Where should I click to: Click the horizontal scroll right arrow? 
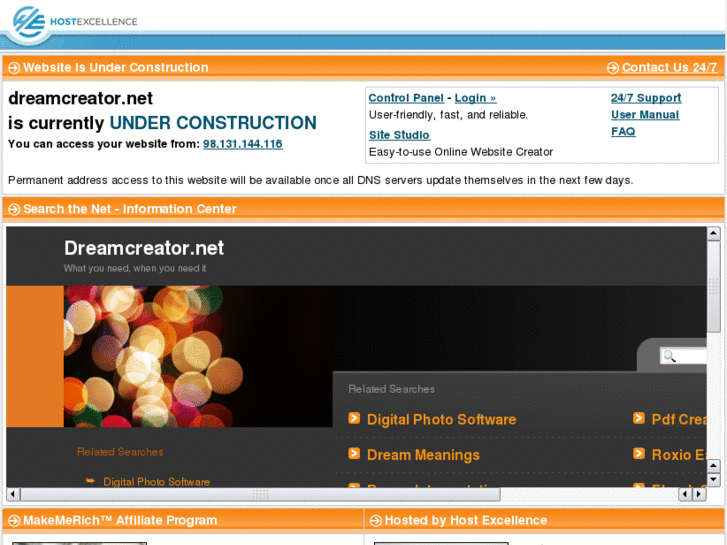[x=699, y=494]
